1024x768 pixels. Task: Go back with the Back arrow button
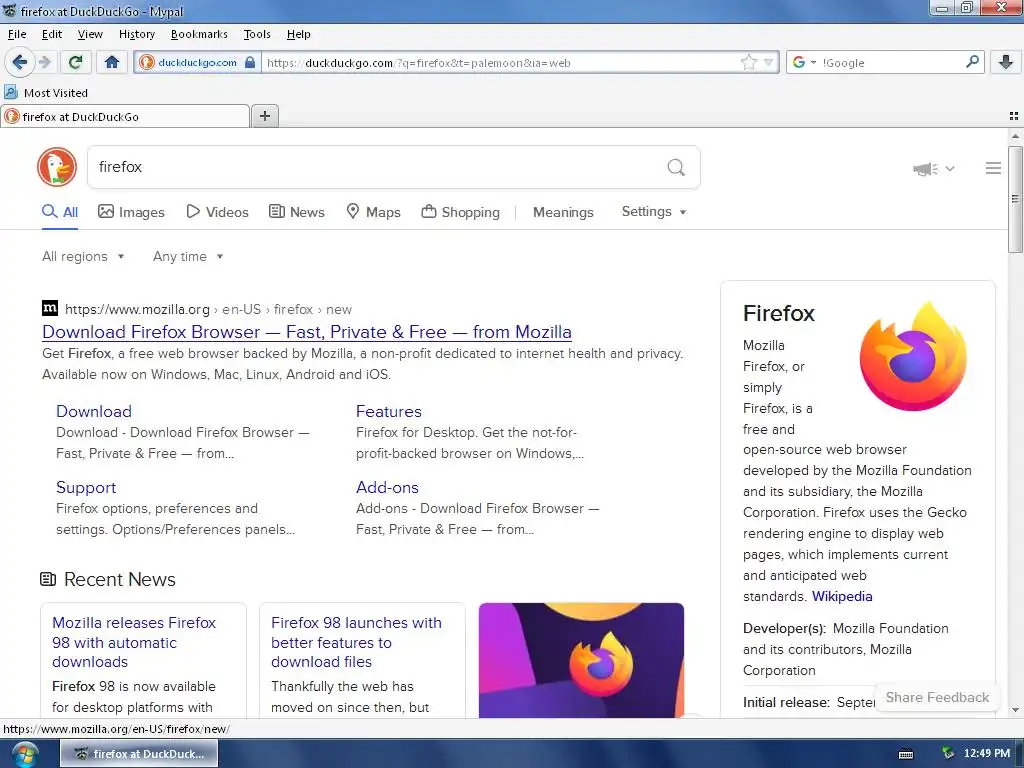tap(20, 62)
